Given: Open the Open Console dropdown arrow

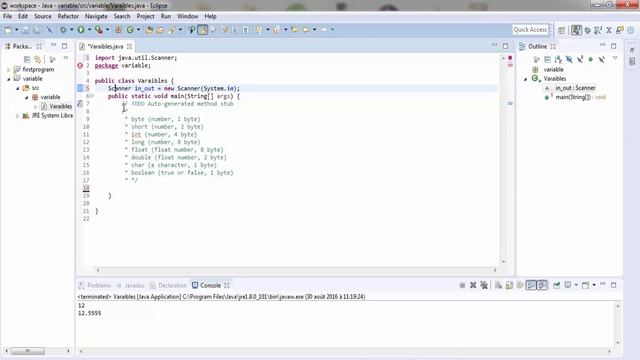Looking at the screenshot, I should pos(594,285).
